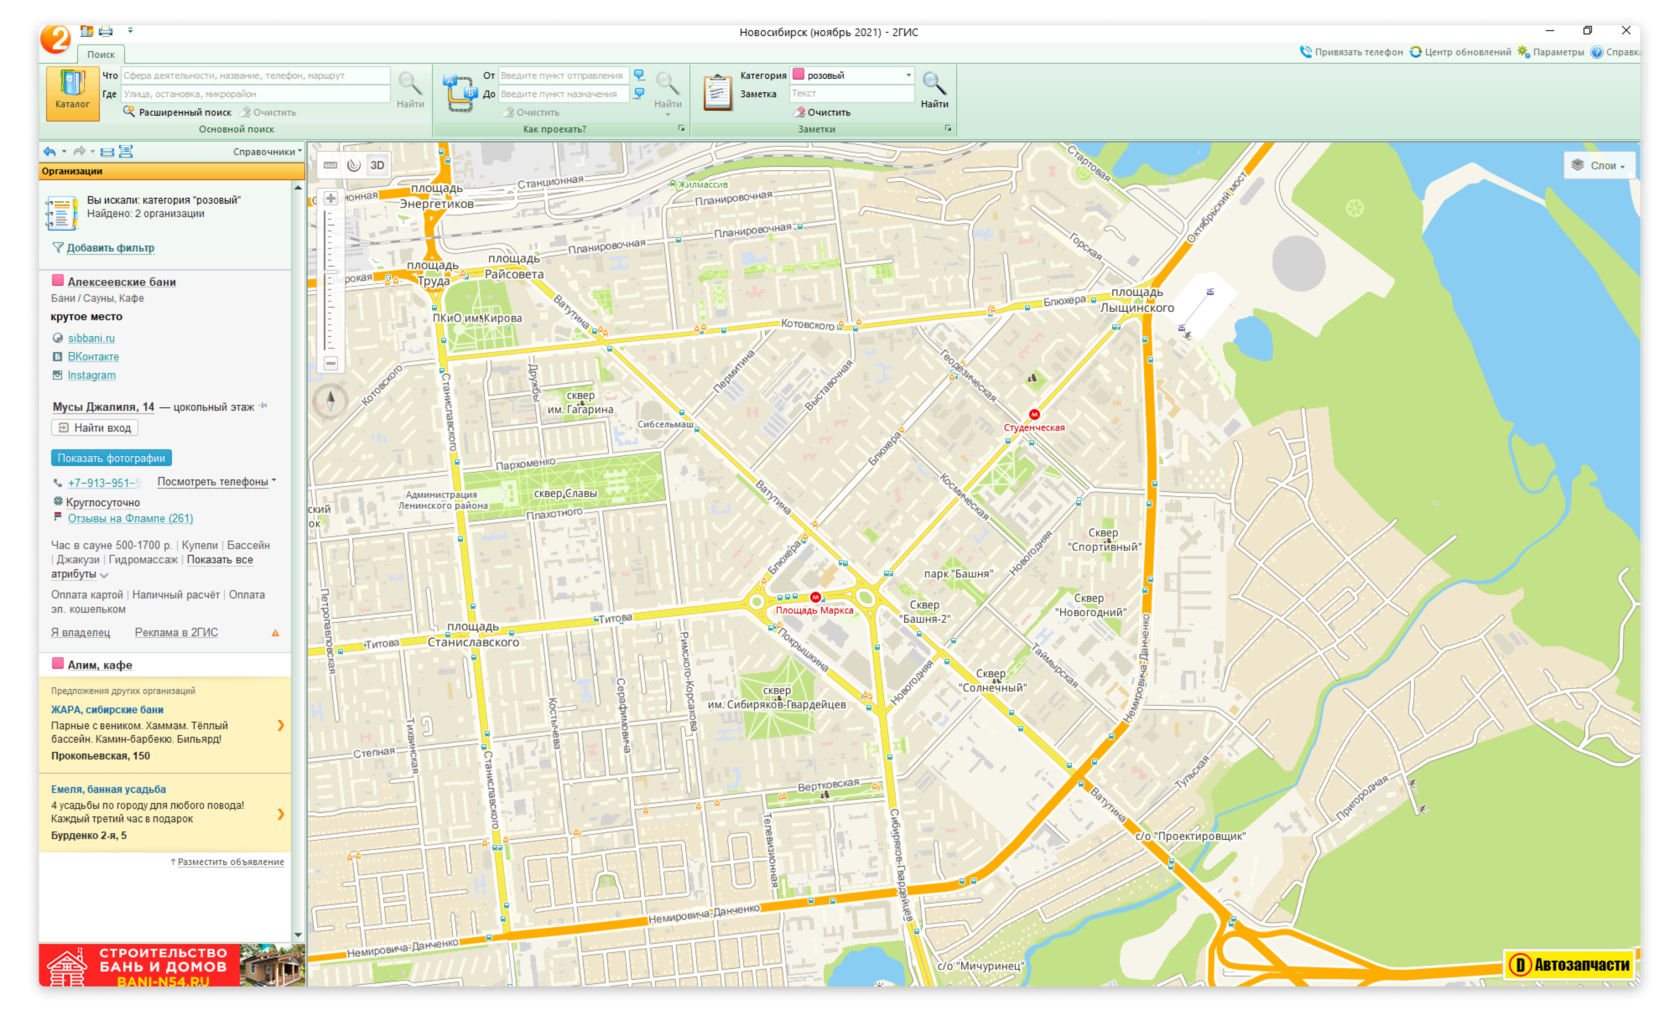The image size is (1680, 1011).
Task: Open Центр обновлений update center
Action: click(1460, 52)
